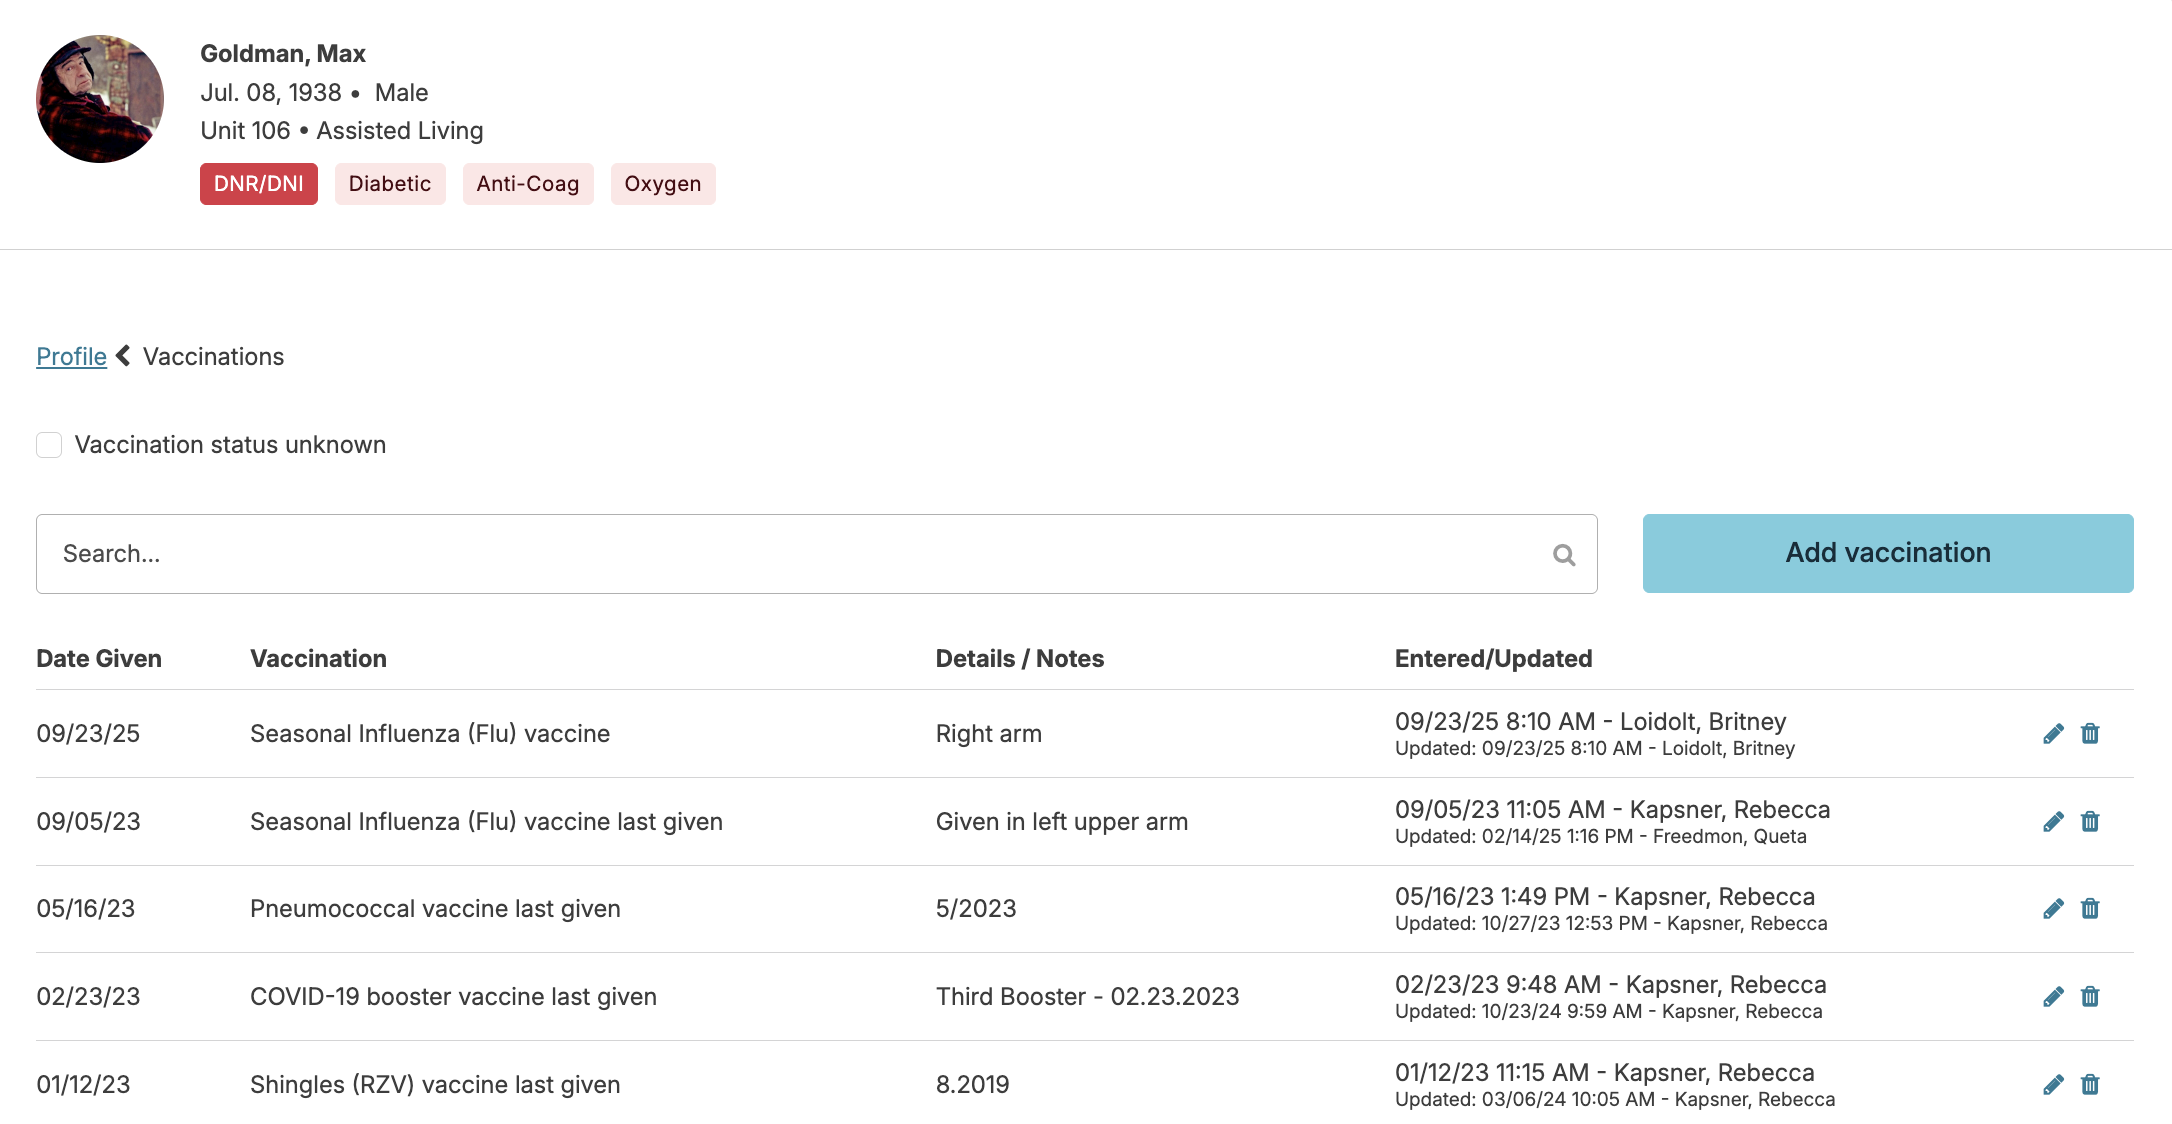Delete the COVID-19 booster vaccine record
The image size is (2172, 1124).
tap(2090, 997)
